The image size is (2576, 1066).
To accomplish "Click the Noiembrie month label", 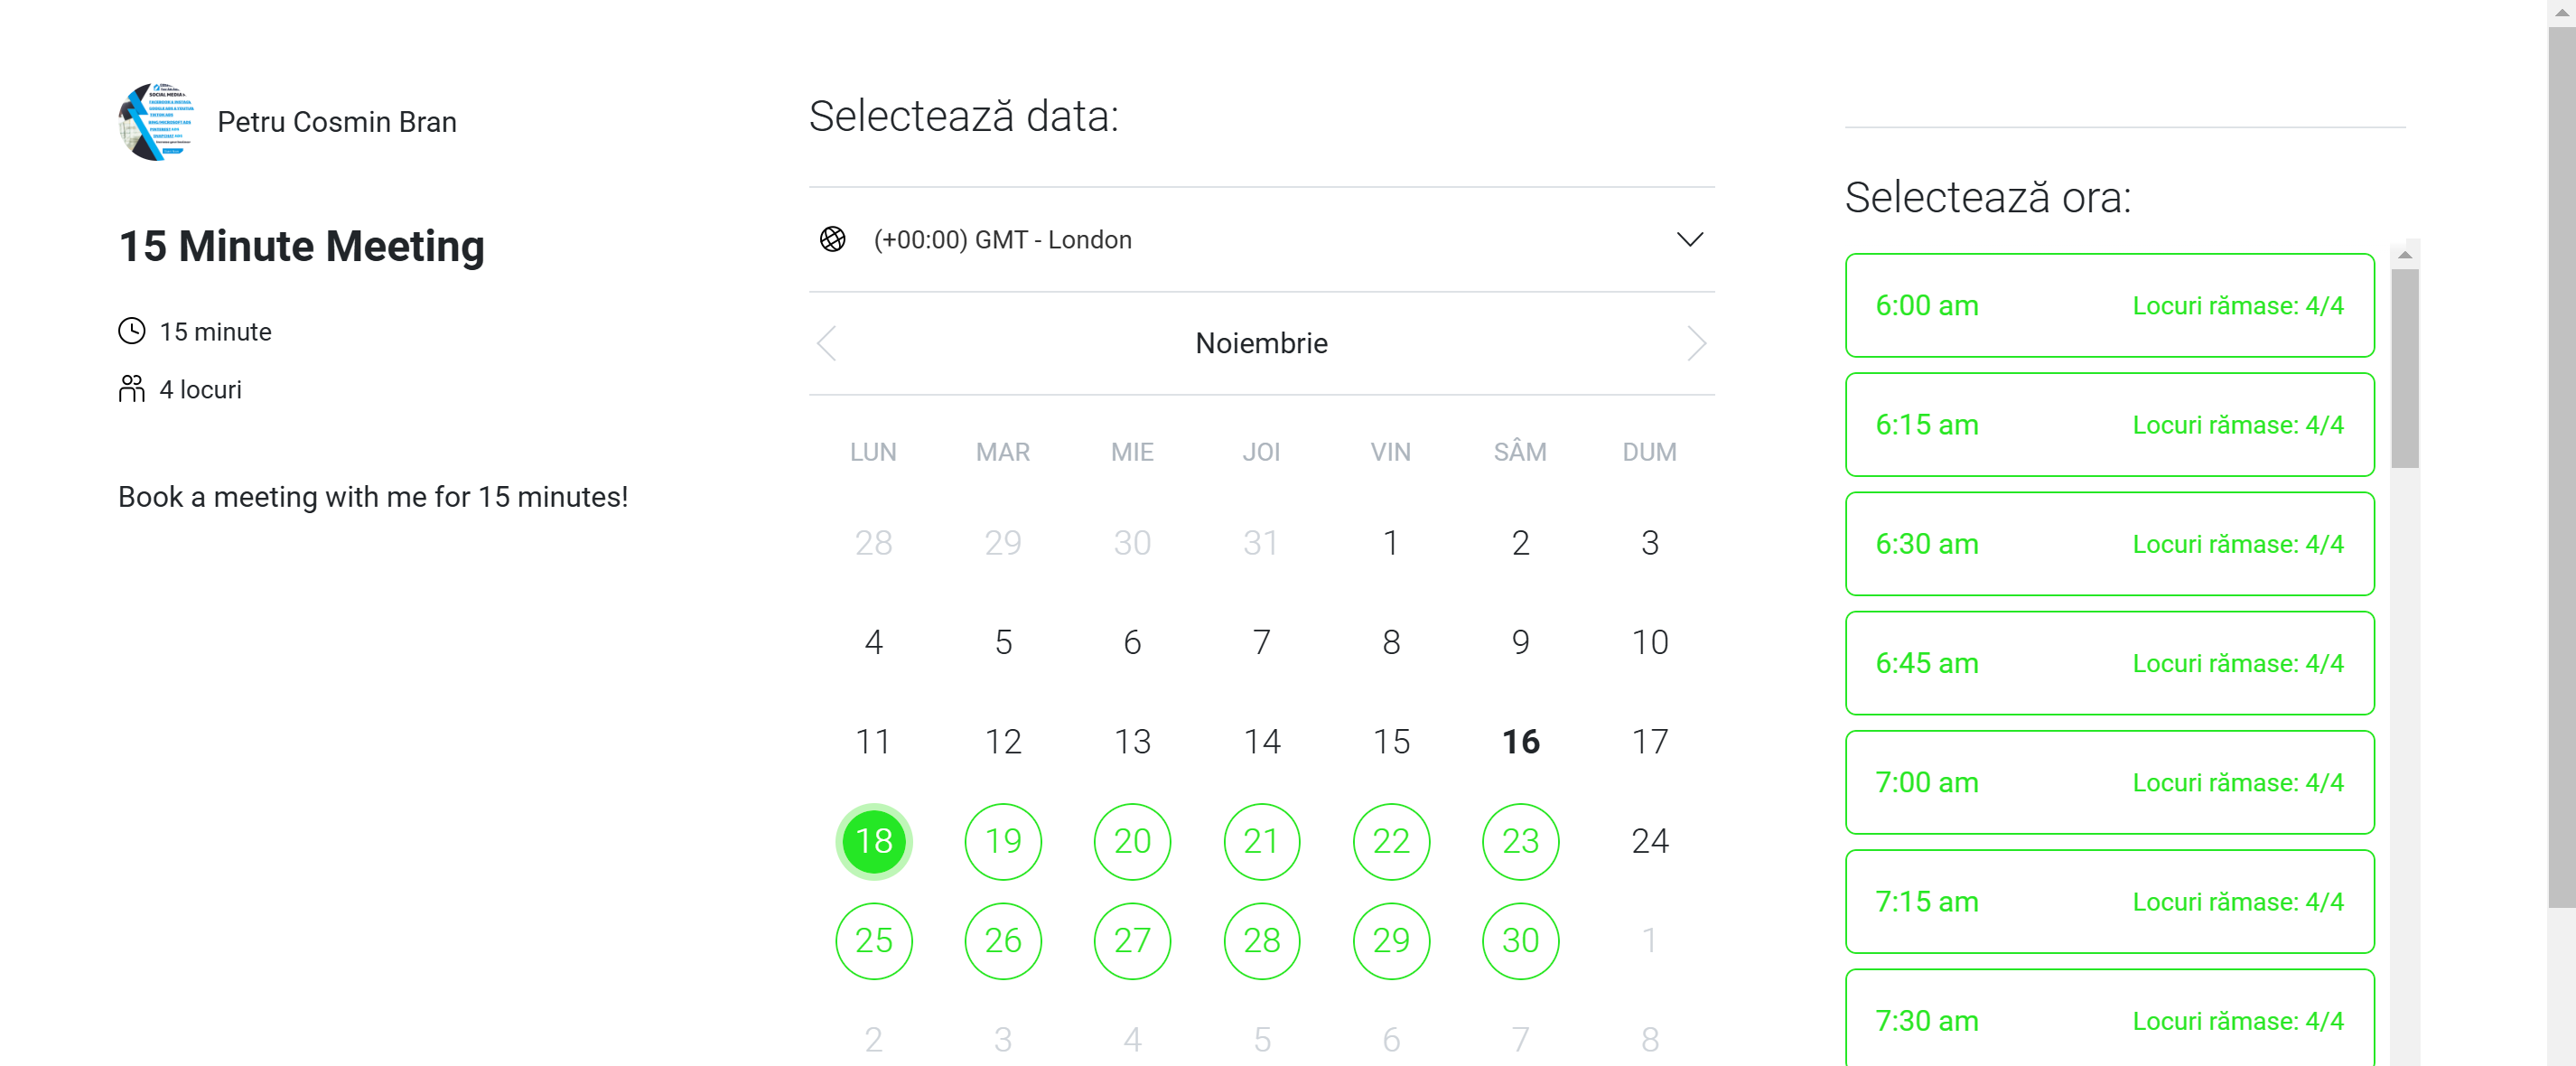I will click(x=1260, y=343).
